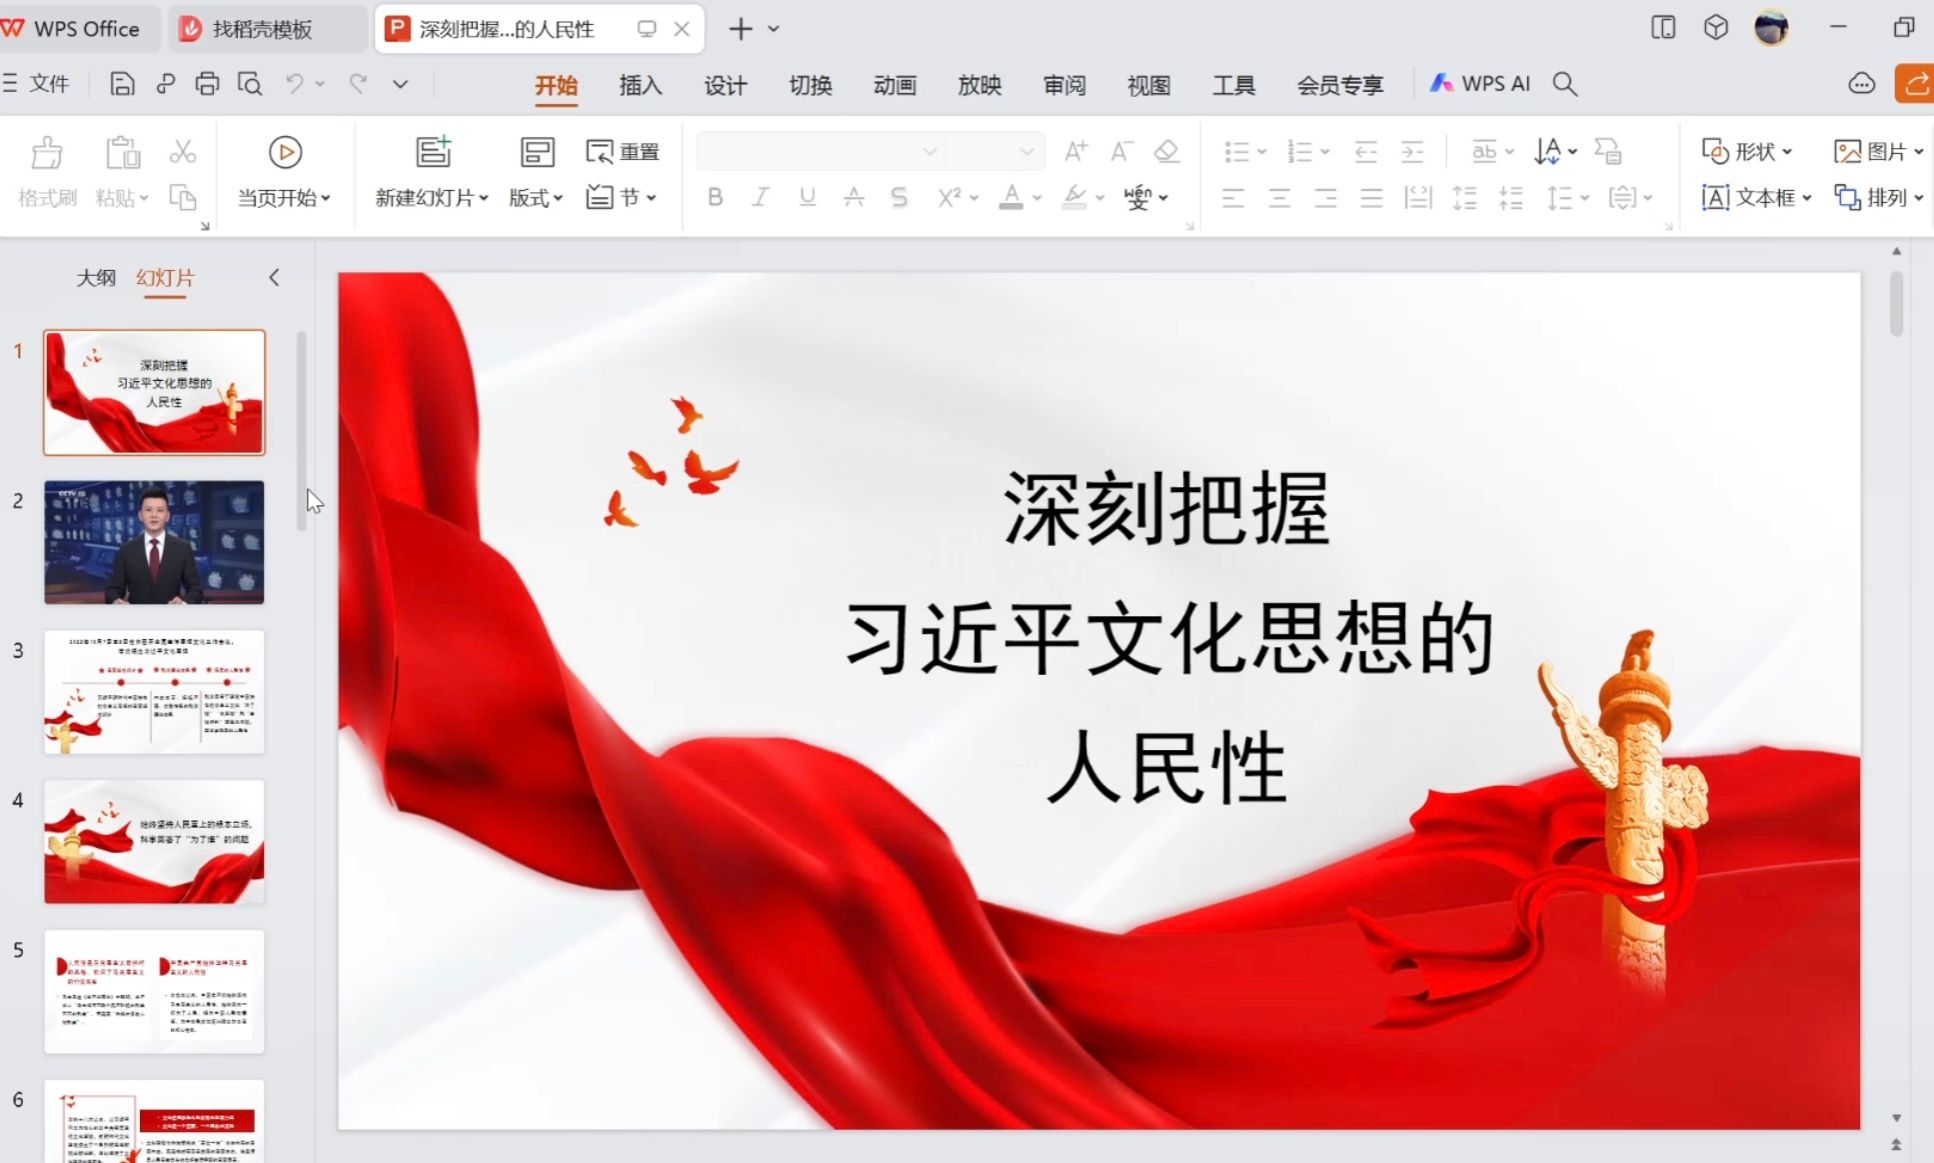This screenshot has width=1934, height=1163.
Task: Click the Reset (重置) button
Action: coord(623,152)
